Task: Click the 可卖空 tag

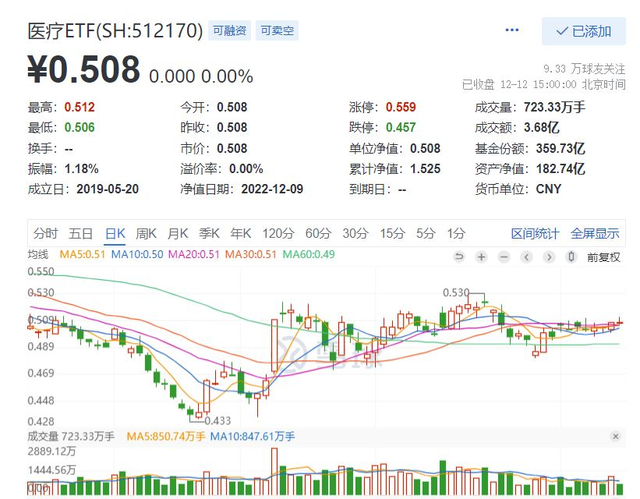Action: click(x=277, y=31)
